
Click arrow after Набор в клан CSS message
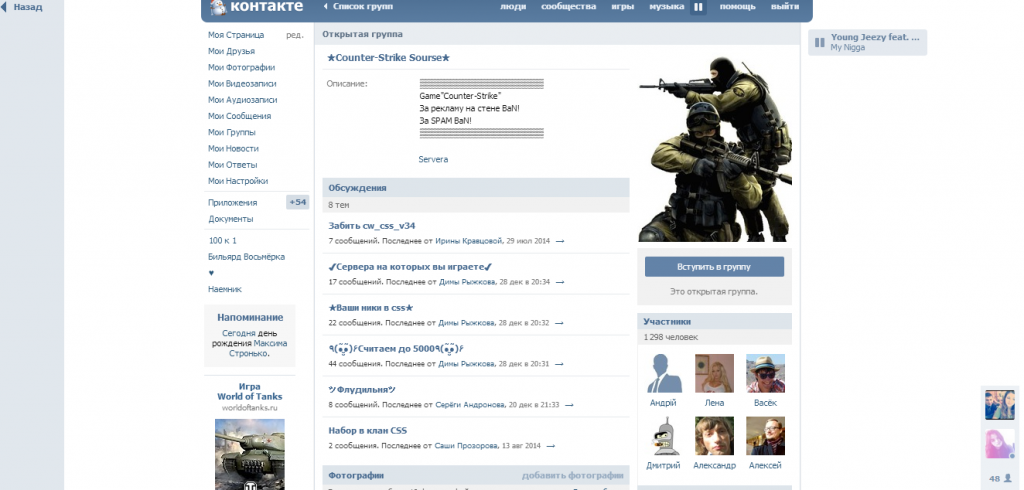[551, 446]
